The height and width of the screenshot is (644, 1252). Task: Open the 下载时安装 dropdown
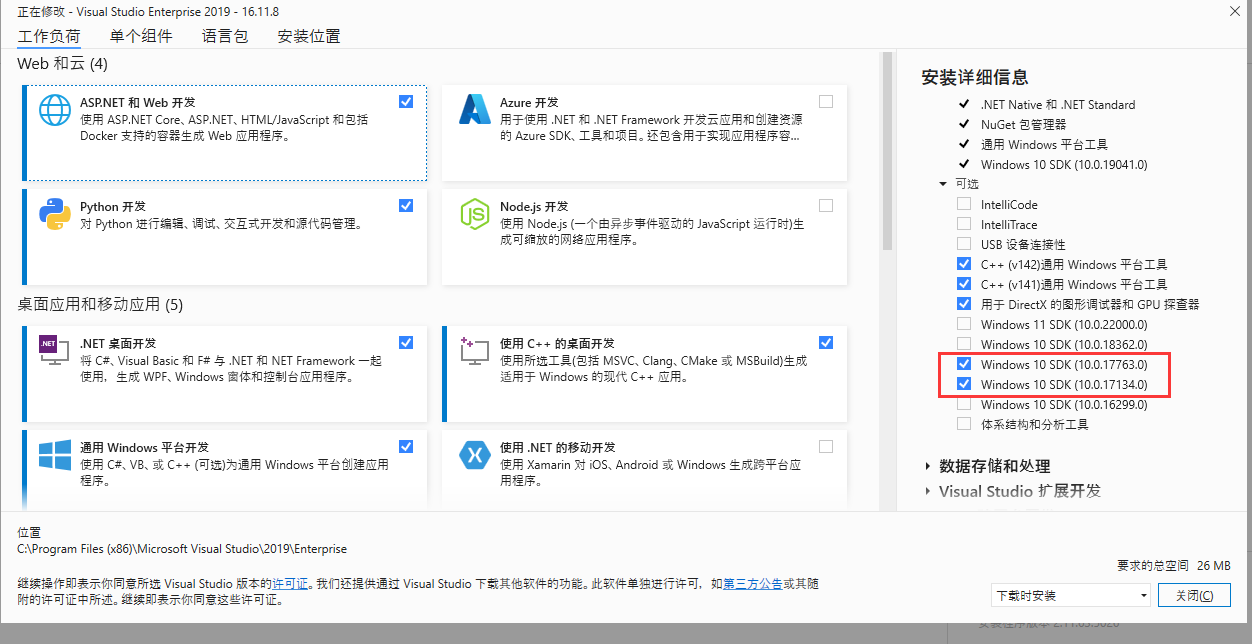click(x=1143, y=595)
